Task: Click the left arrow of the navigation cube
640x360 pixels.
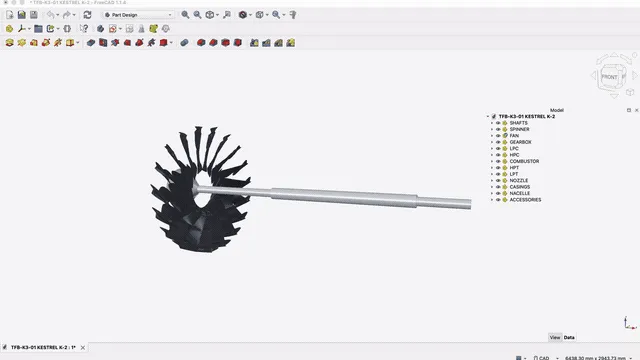Action: pos(593,75)
